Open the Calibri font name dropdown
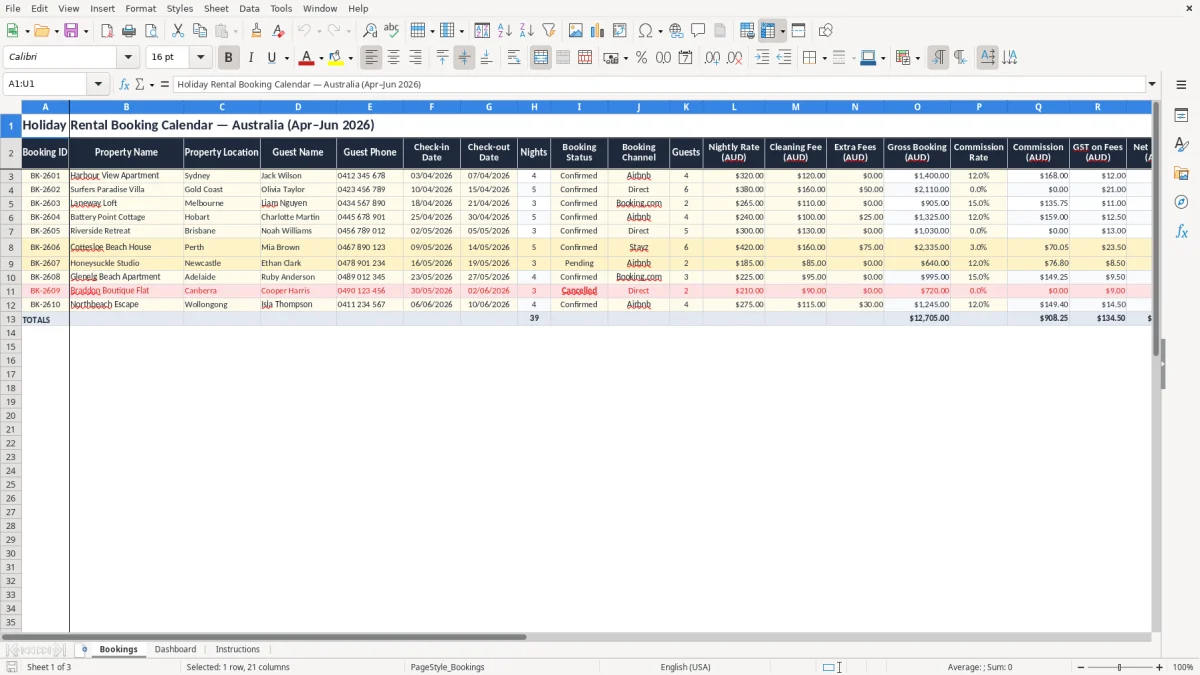 128,58
